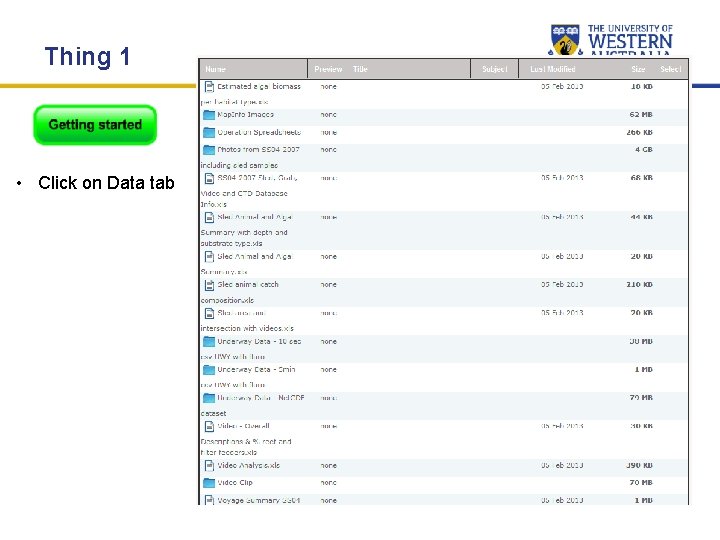Click the Title column header
The height and width of the screenshot is (540, 720).
360,69
